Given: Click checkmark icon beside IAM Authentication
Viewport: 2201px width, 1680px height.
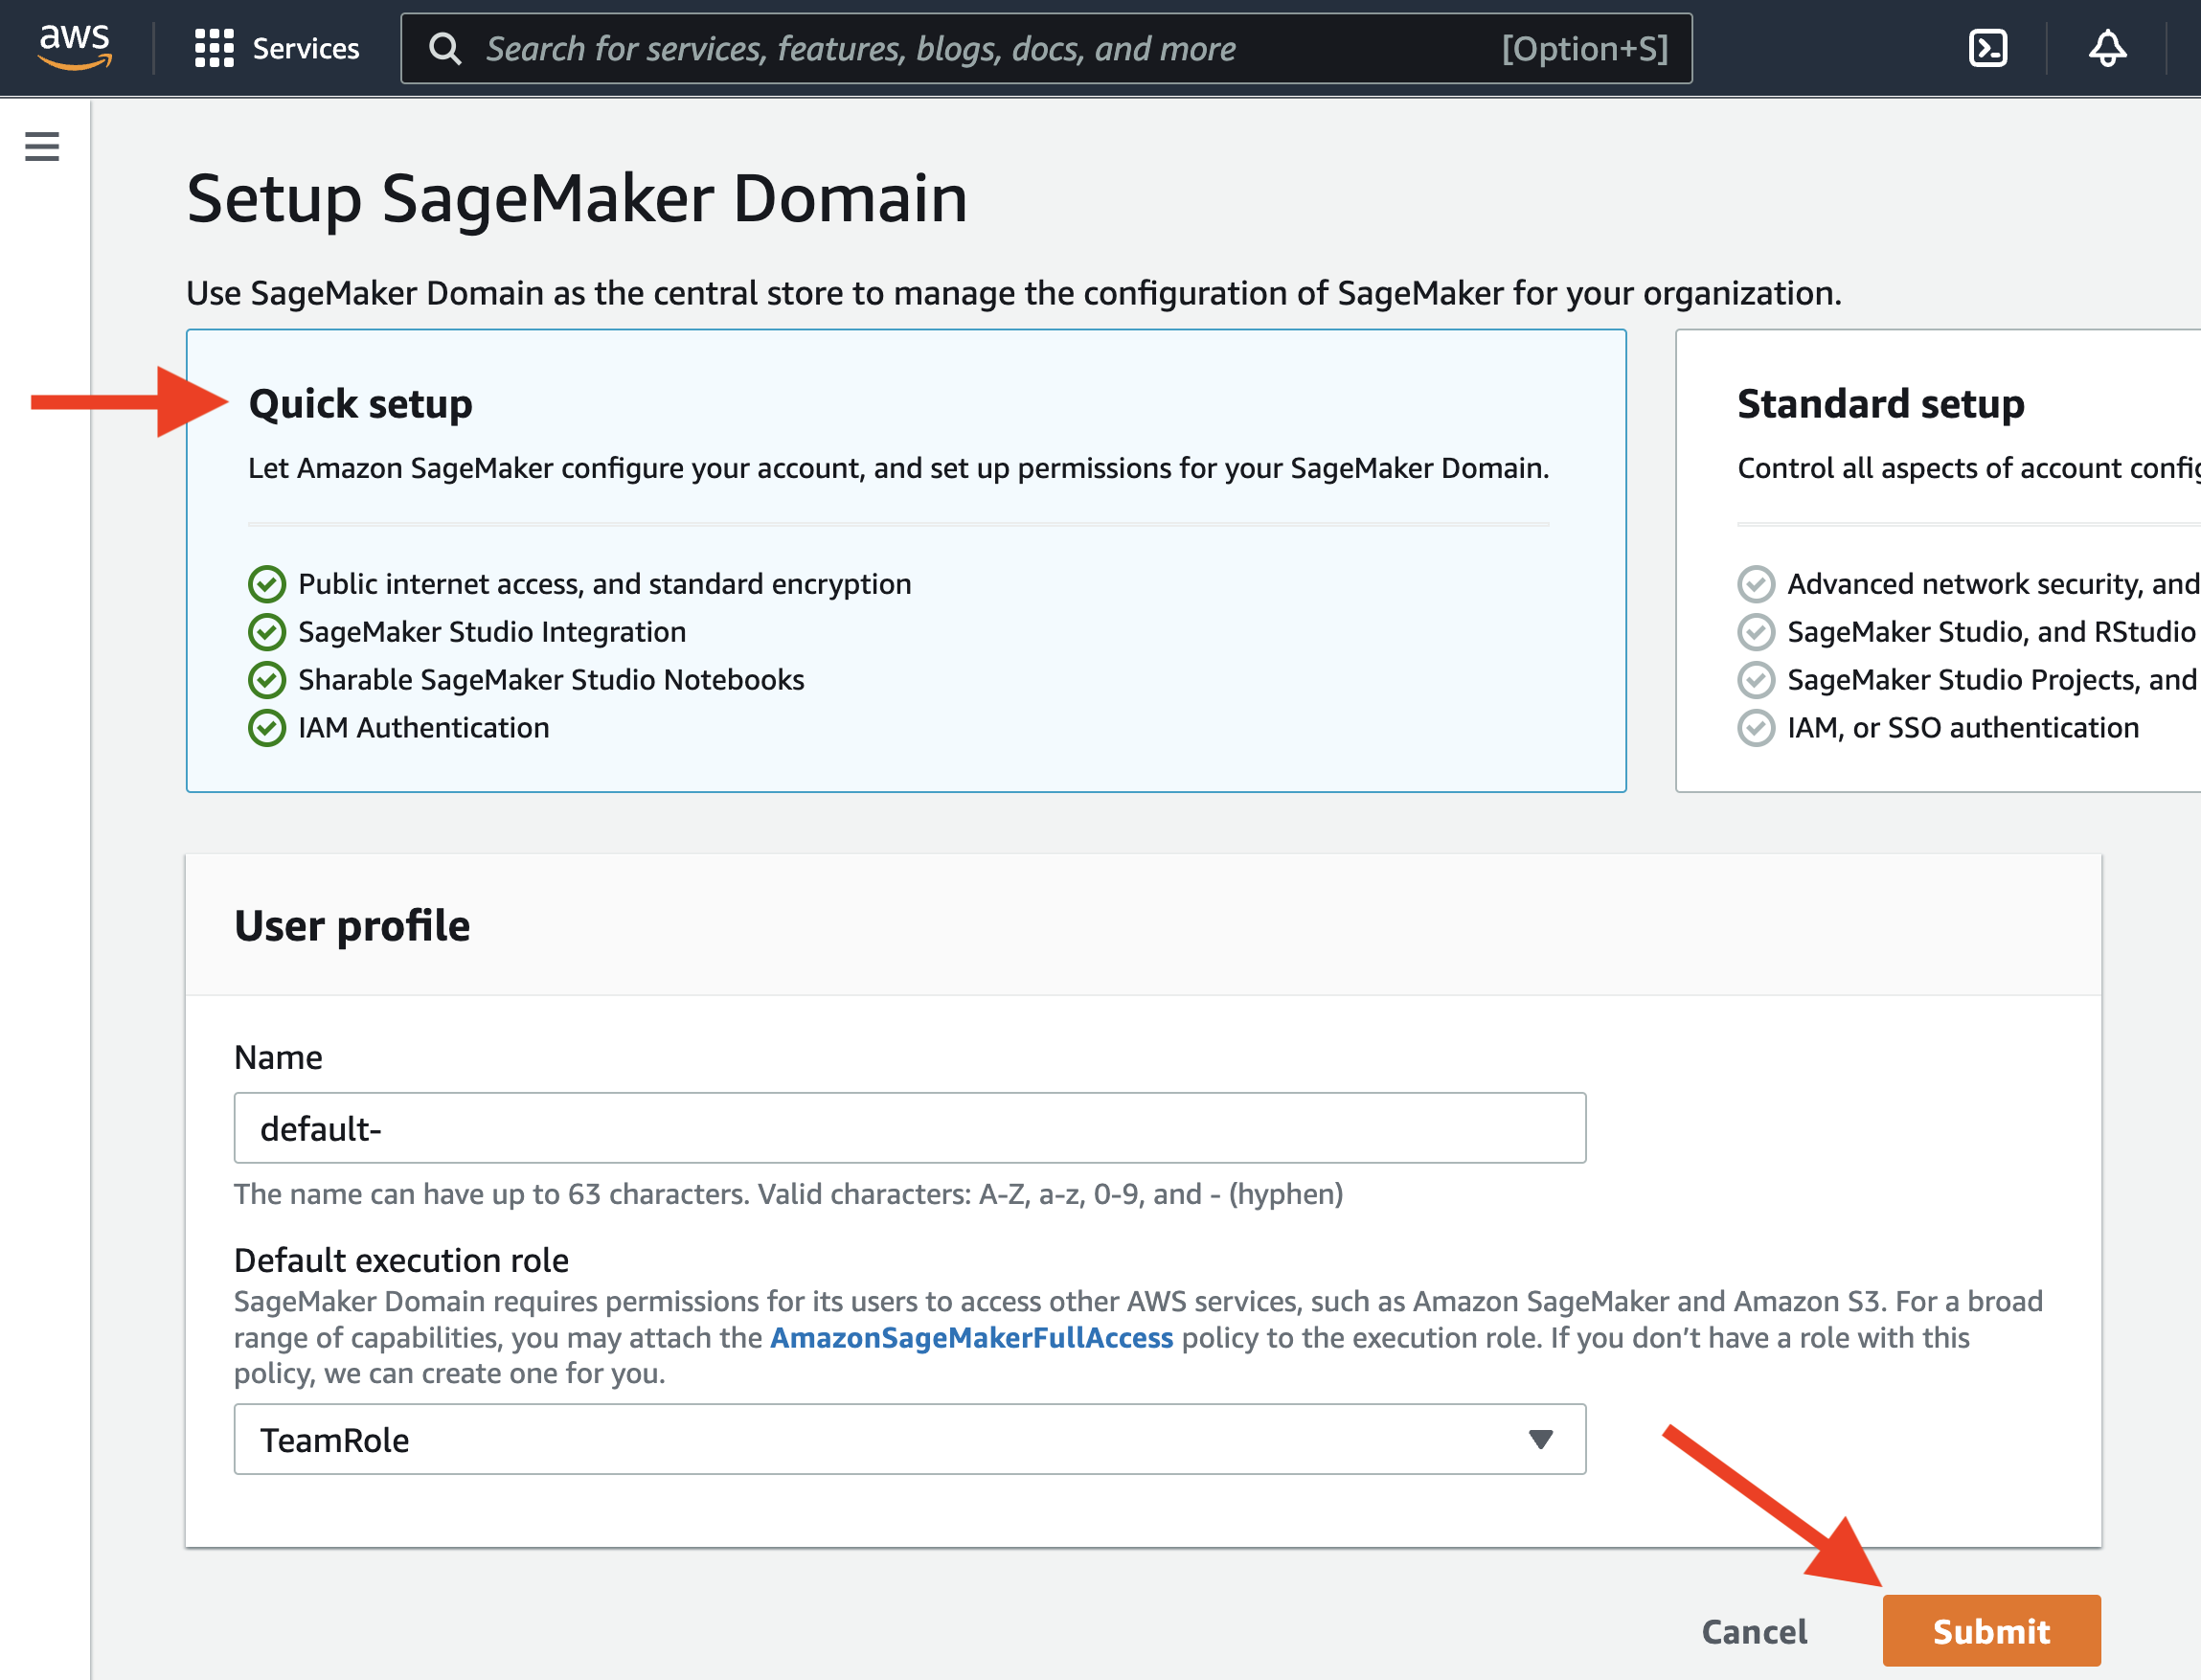Looking at the screenshot, I should [267, 728].
